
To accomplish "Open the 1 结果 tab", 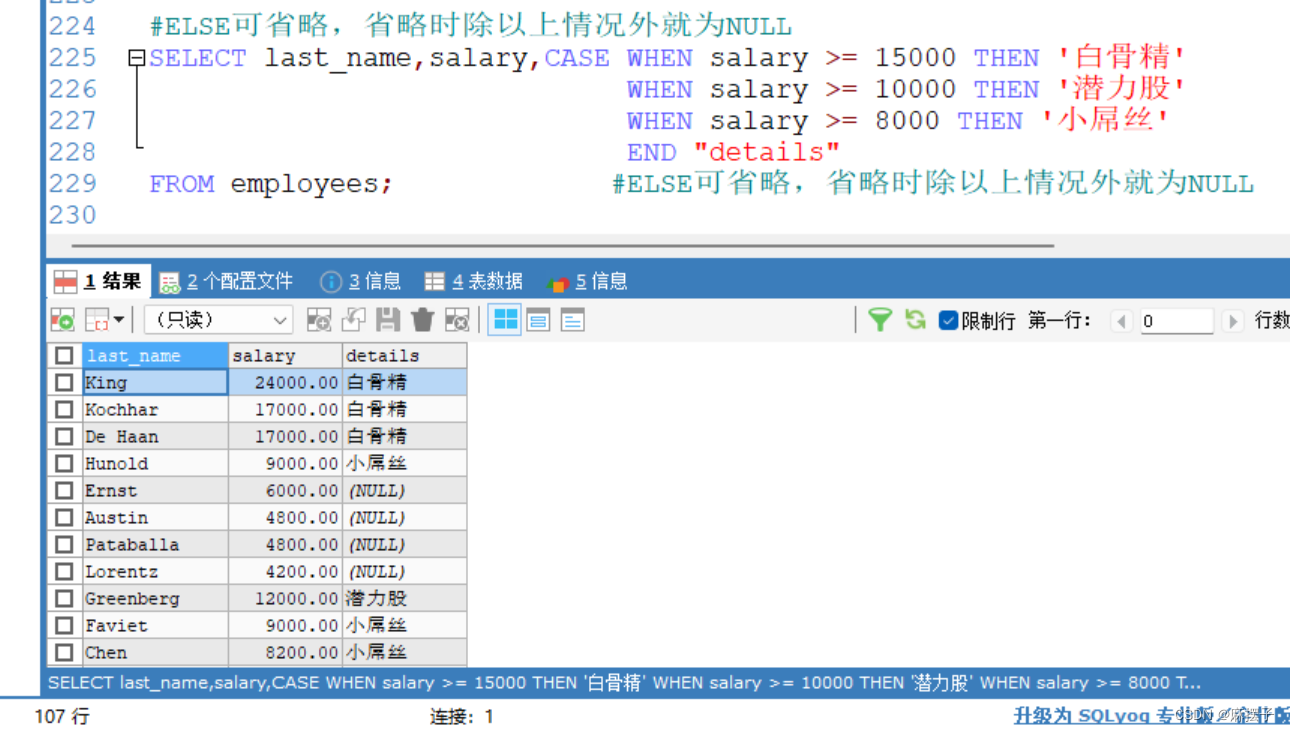I will pyautogui.click(x=98, y=281).
